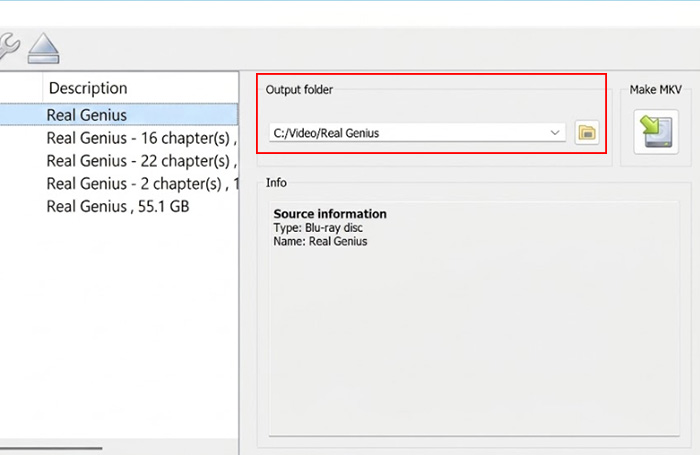The image size is (700, 455).
Task: Open the output folder browse icon
Action: (x=587, y=133)
